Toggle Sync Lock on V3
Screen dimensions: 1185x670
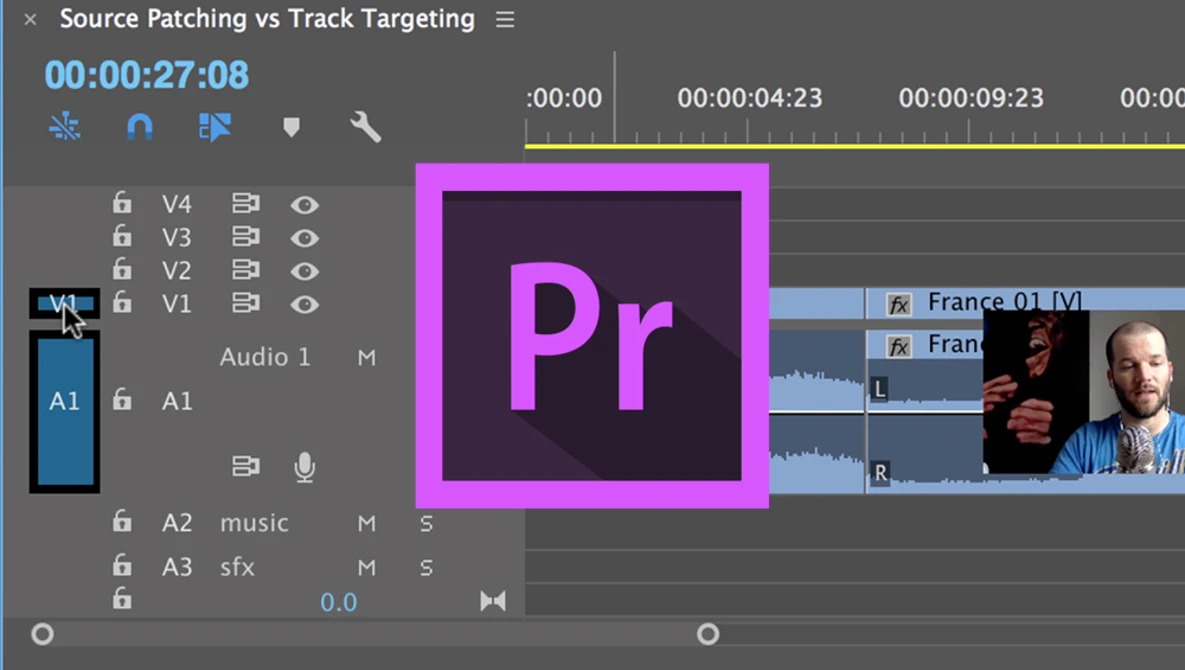246,236
